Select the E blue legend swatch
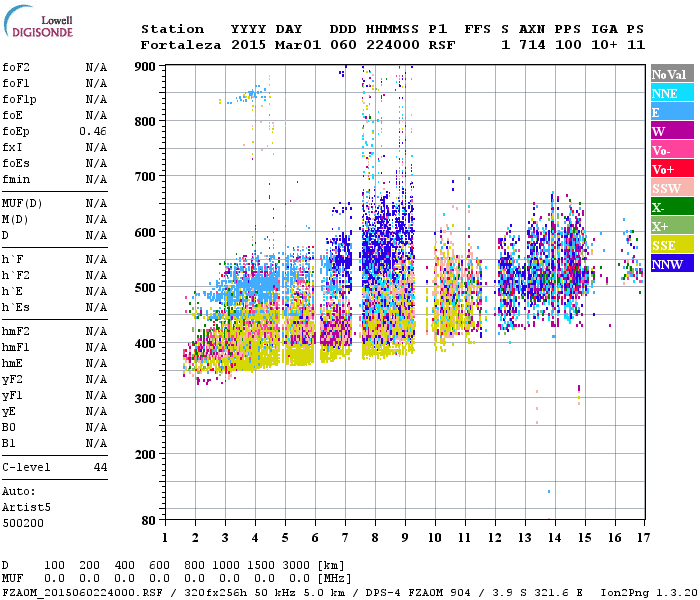 pyautogui.click(x=672, y=112)
